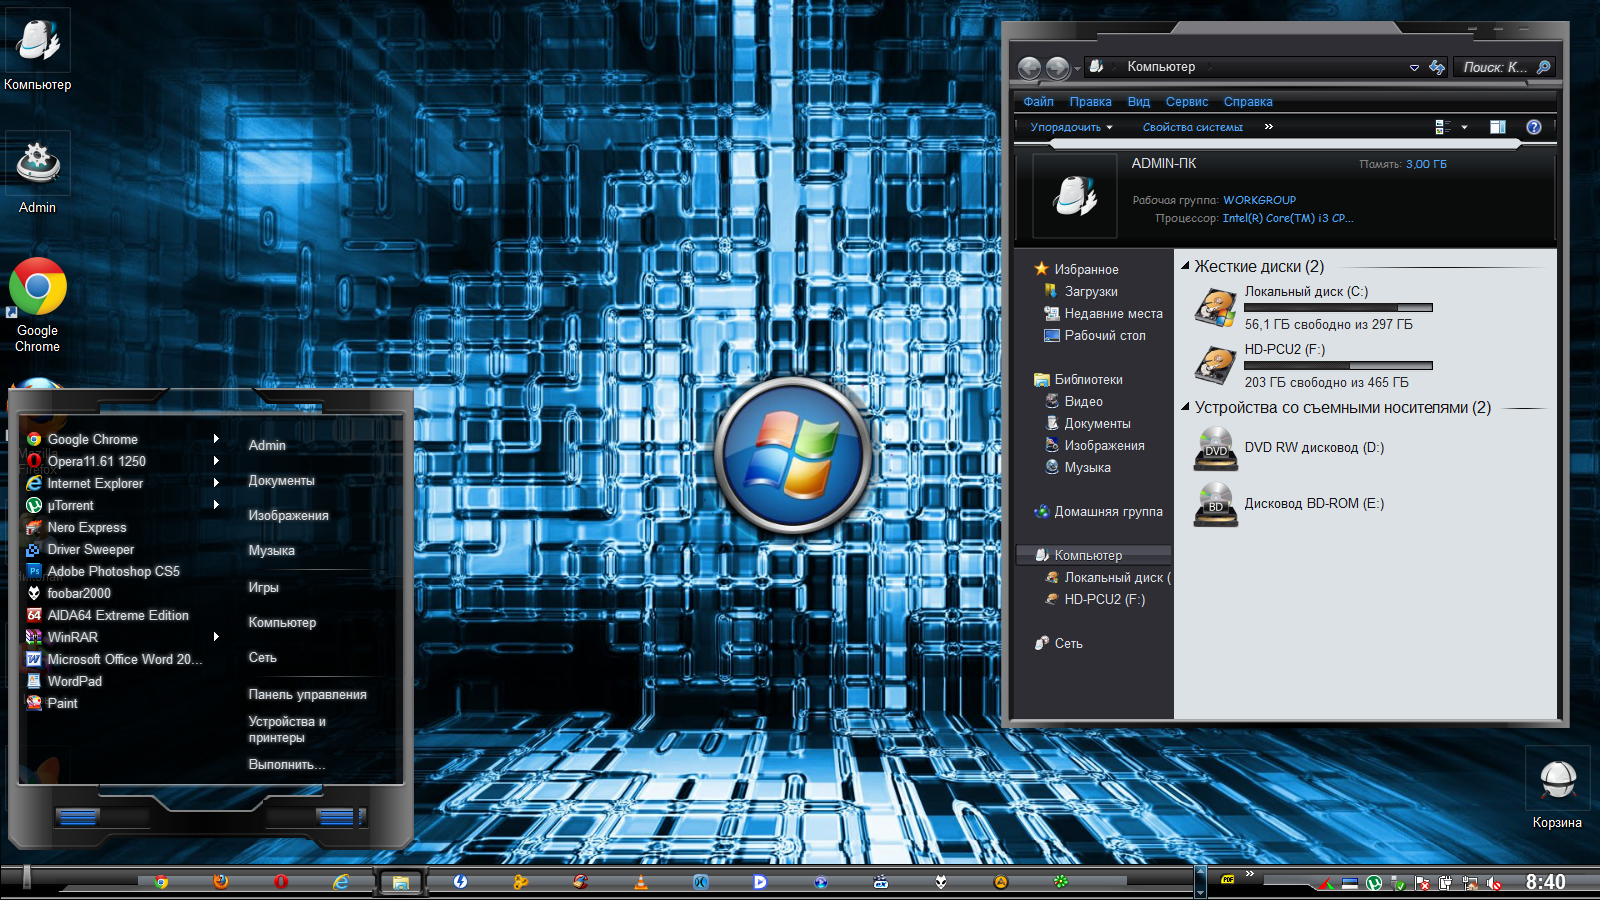Image resolution: width=1600 pixels, height=900 pixels.
Task: Click Свойства системы button
Action: [1192, 127]
